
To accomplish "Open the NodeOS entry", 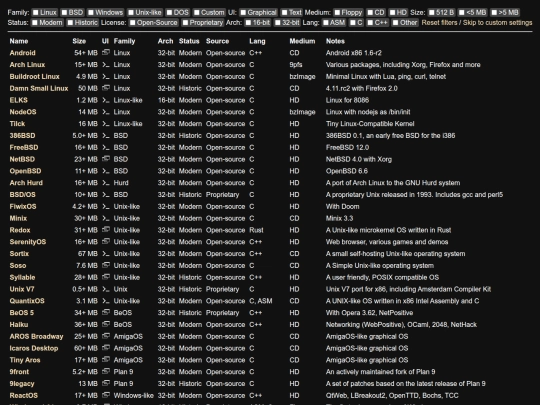I will [x=23, y=112].
